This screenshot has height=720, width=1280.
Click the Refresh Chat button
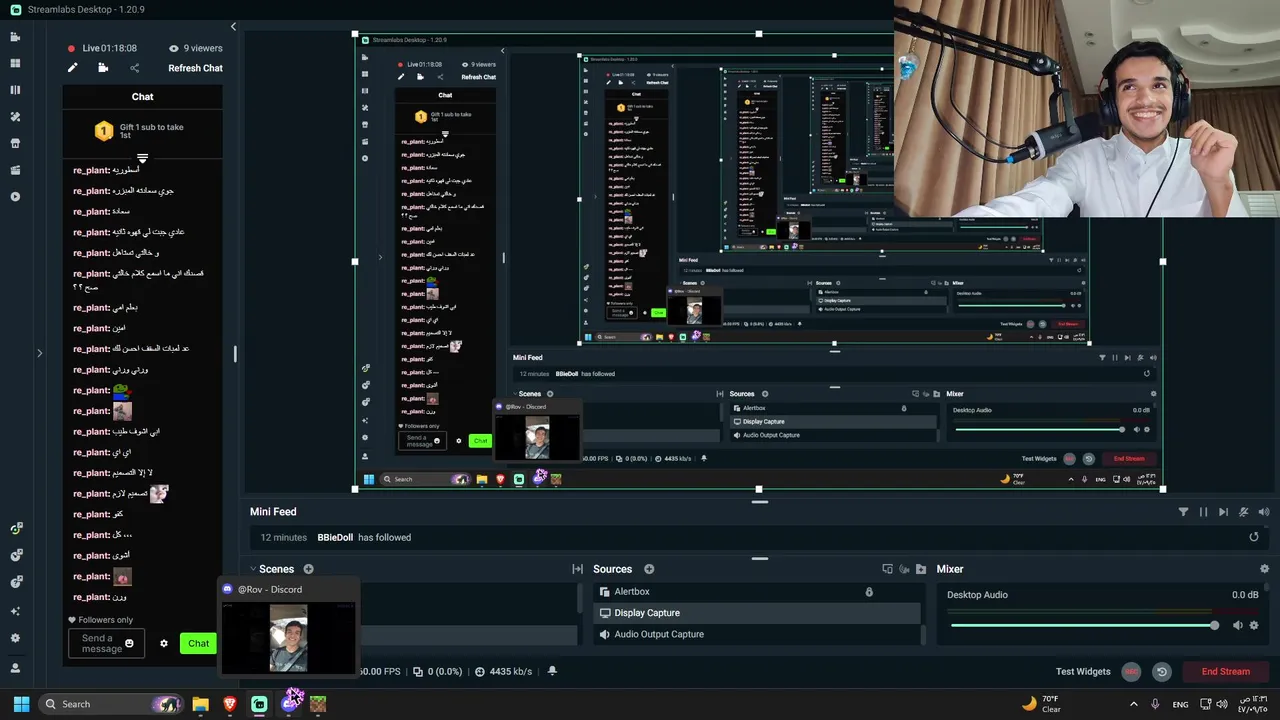(195, 68)
